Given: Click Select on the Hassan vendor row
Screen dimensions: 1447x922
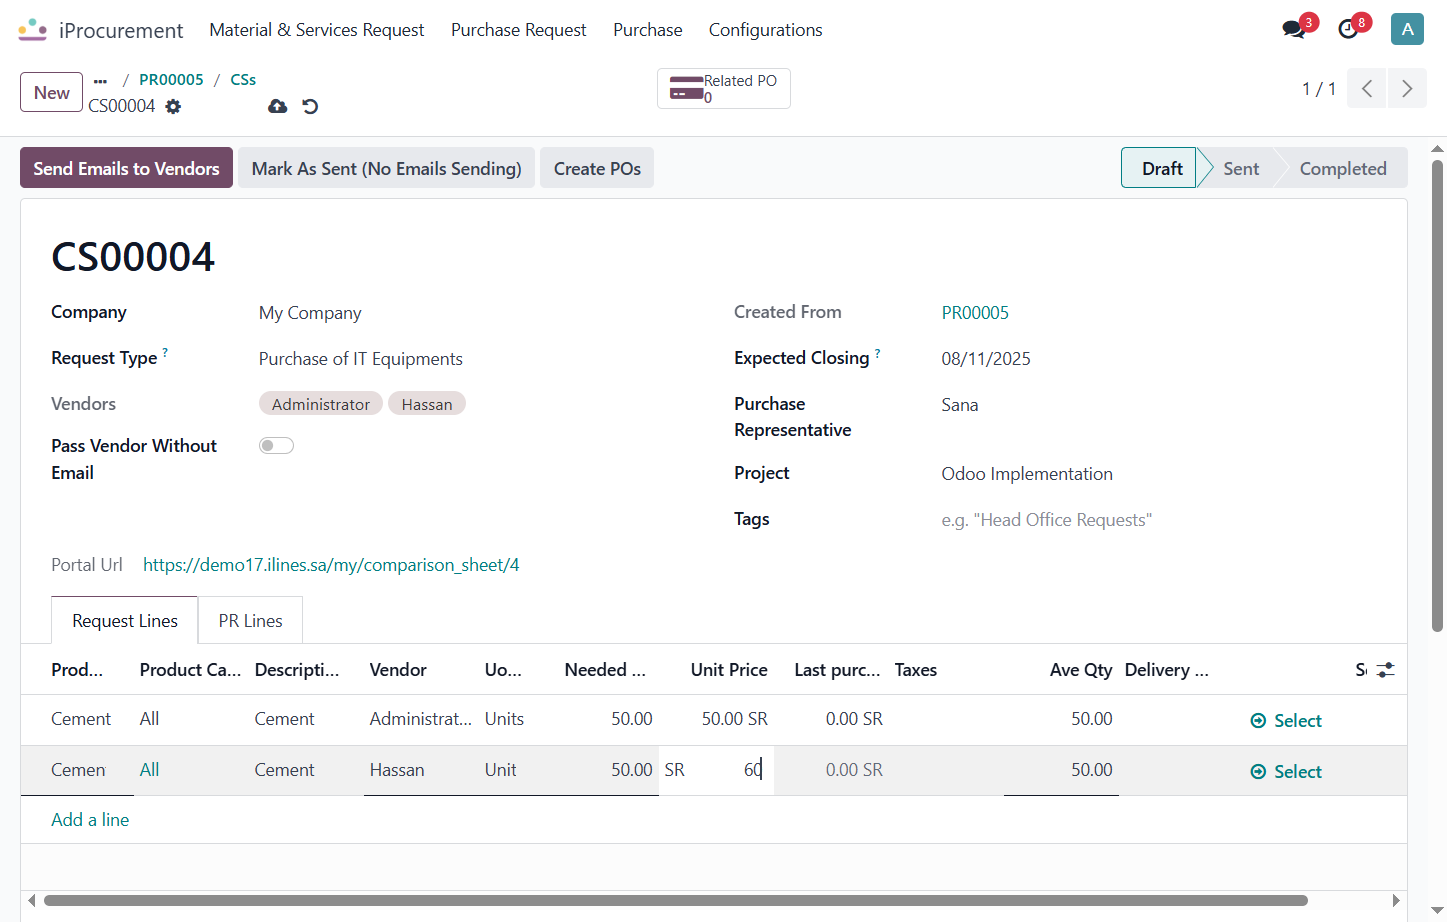Looking at the screenshot, I should tap(1286, 771).
